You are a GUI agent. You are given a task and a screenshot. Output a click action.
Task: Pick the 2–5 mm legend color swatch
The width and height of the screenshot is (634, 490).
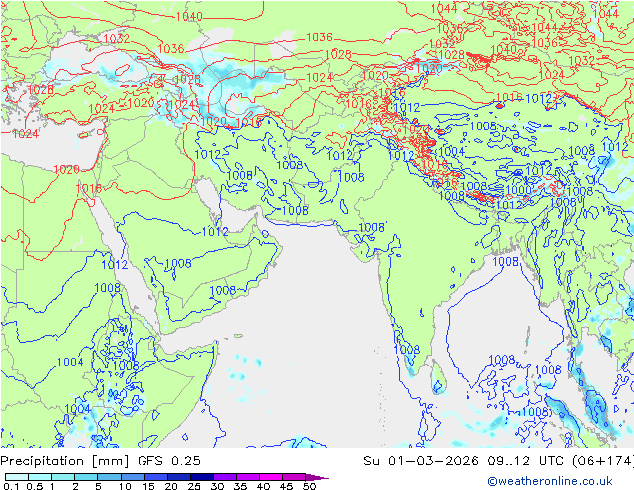tap(86, 477)
